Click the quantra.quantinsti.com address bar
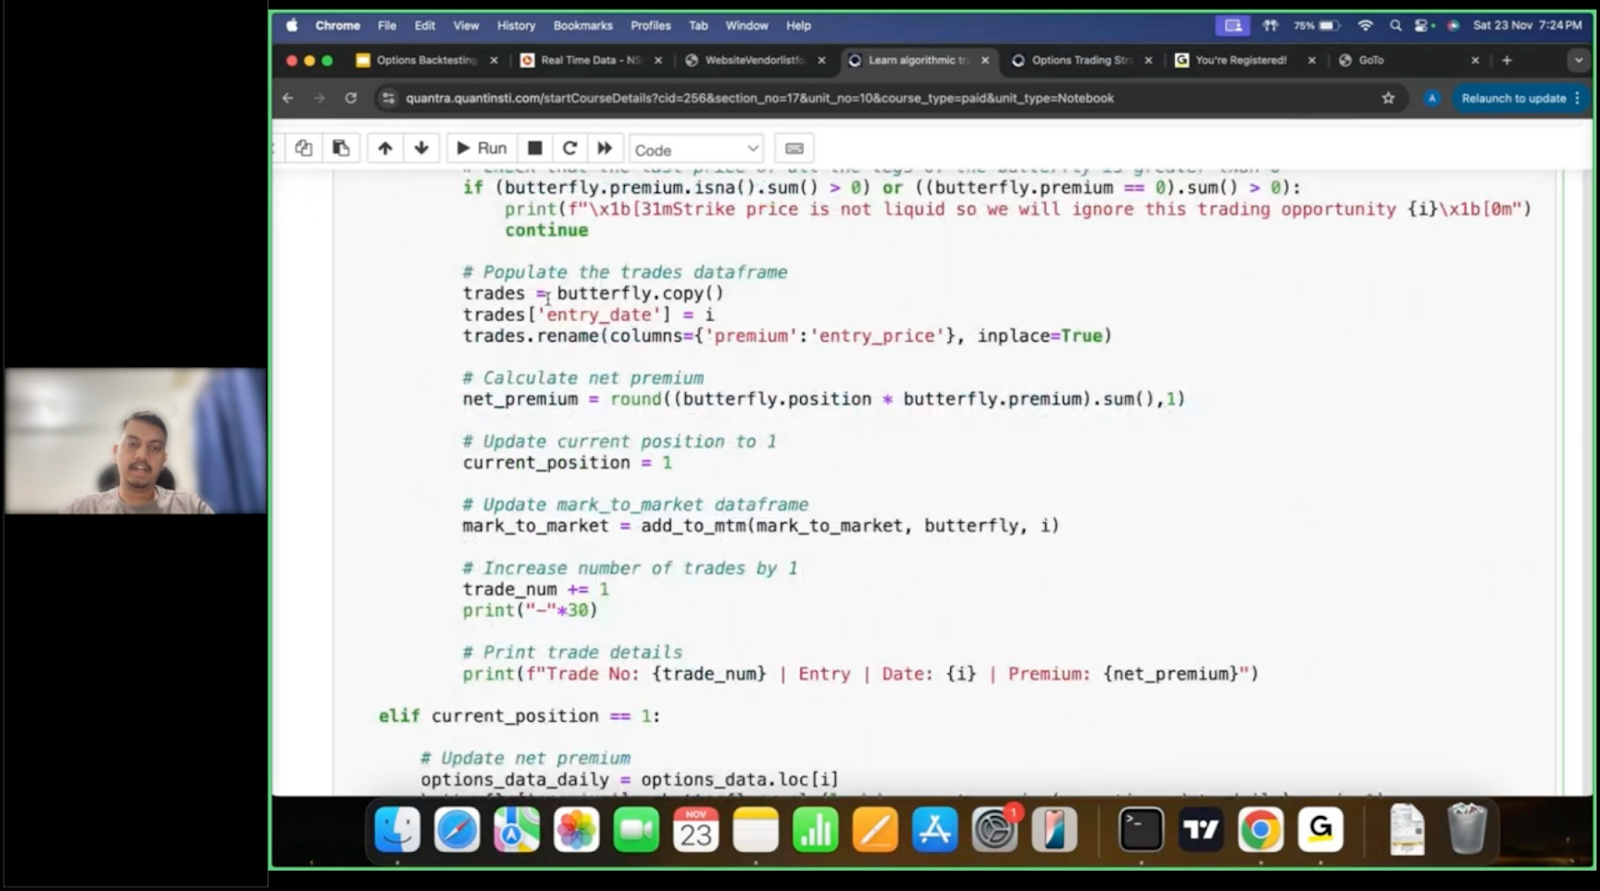Image resolution: width=1600 pixels, height=891 pixels. point(760,98)
